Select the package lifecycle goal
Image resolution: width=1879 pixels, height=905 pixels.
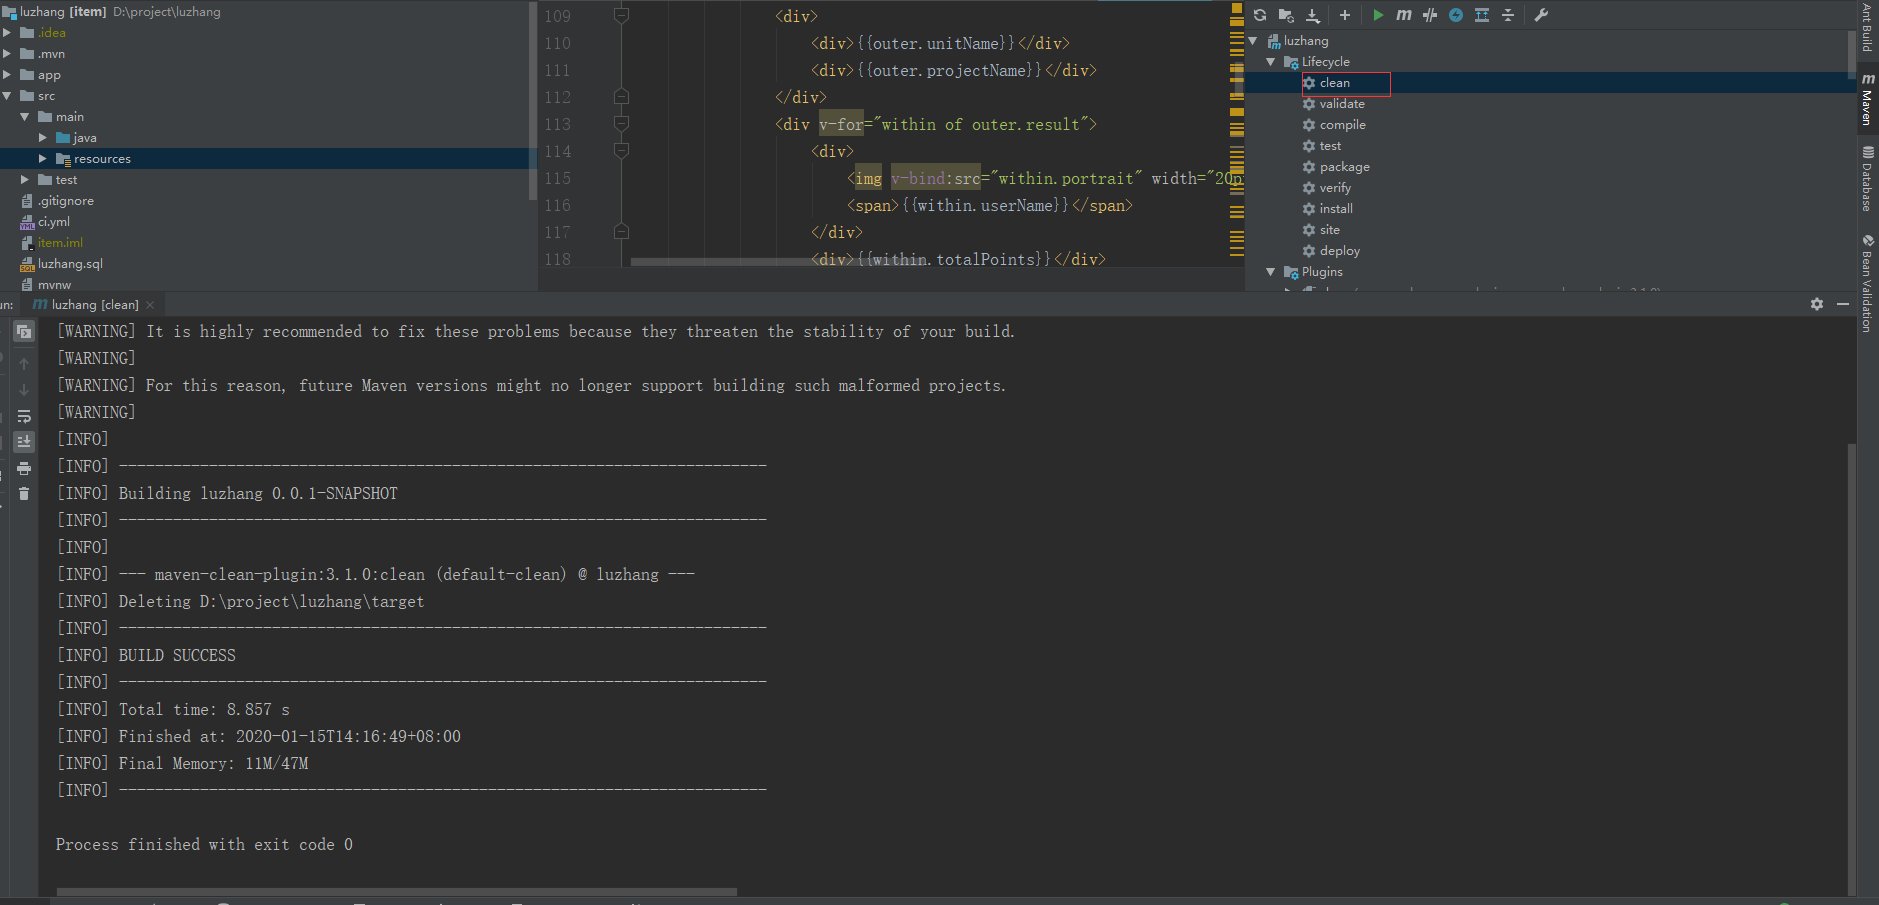pyautogui.click(x=1344, y=167)
